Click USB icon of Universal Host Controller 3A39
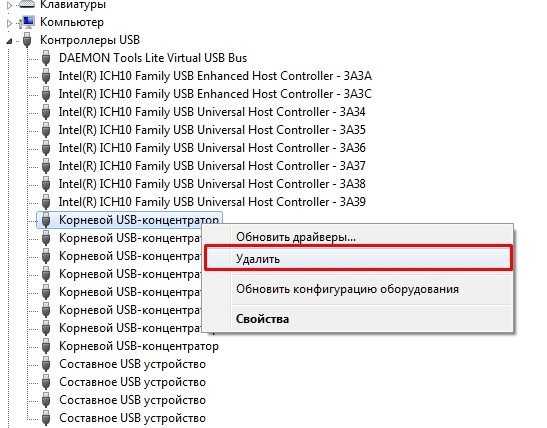This screenshot has height=428, width=547. (x=46, y=202)
